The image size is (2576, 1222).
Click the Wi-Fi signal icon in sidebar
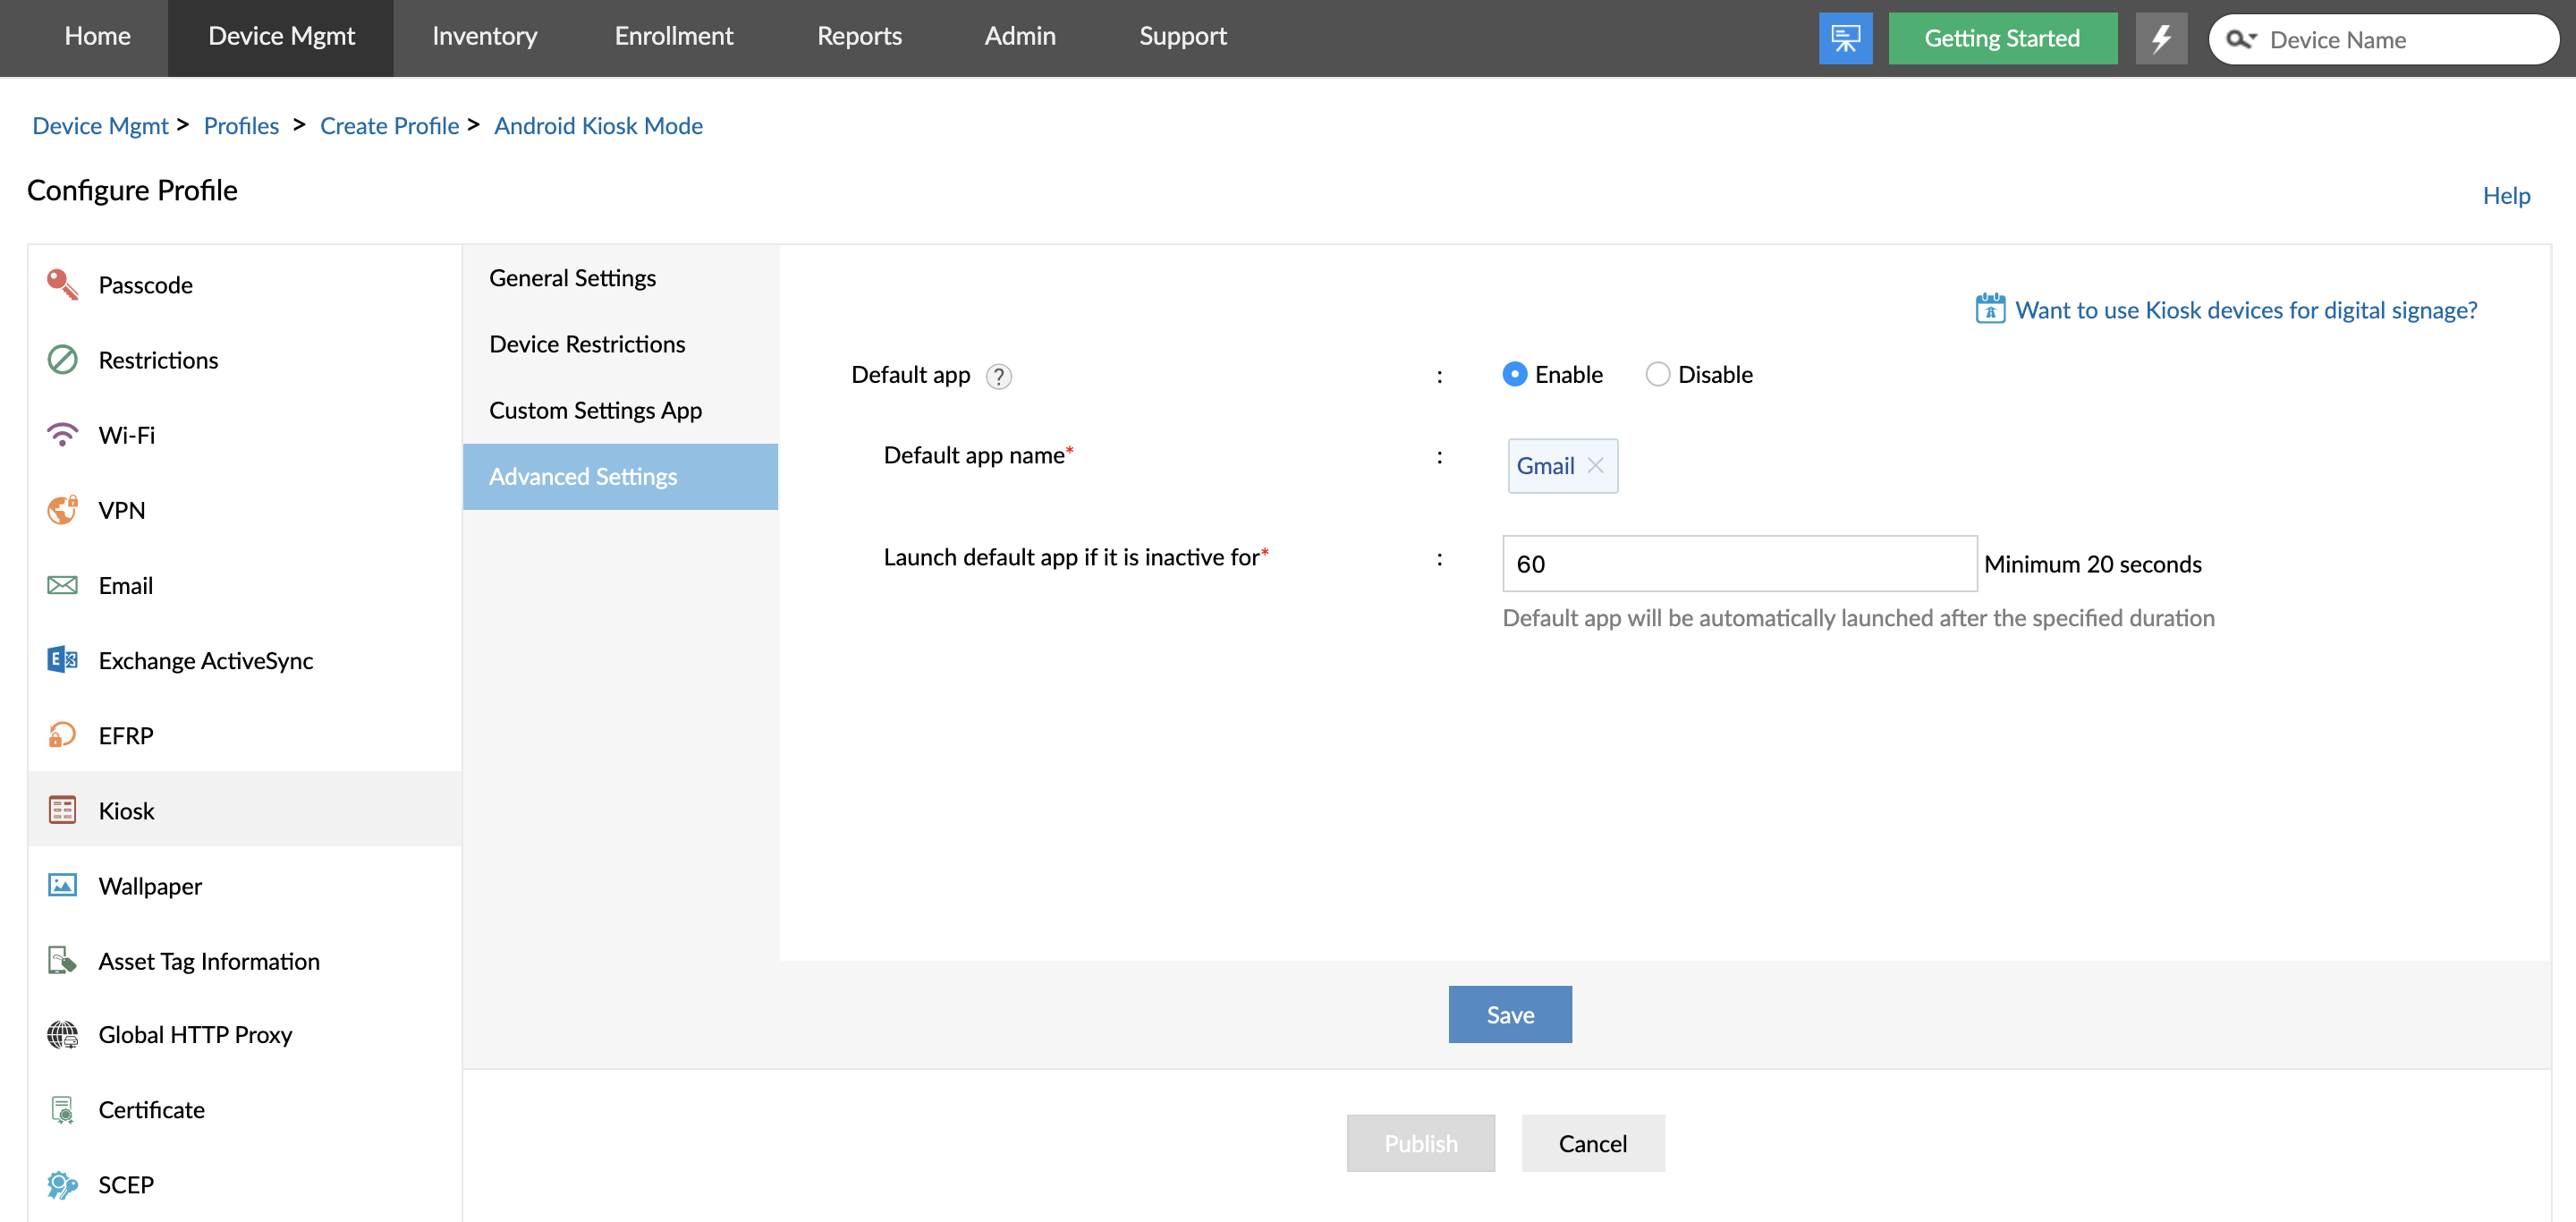62,434
